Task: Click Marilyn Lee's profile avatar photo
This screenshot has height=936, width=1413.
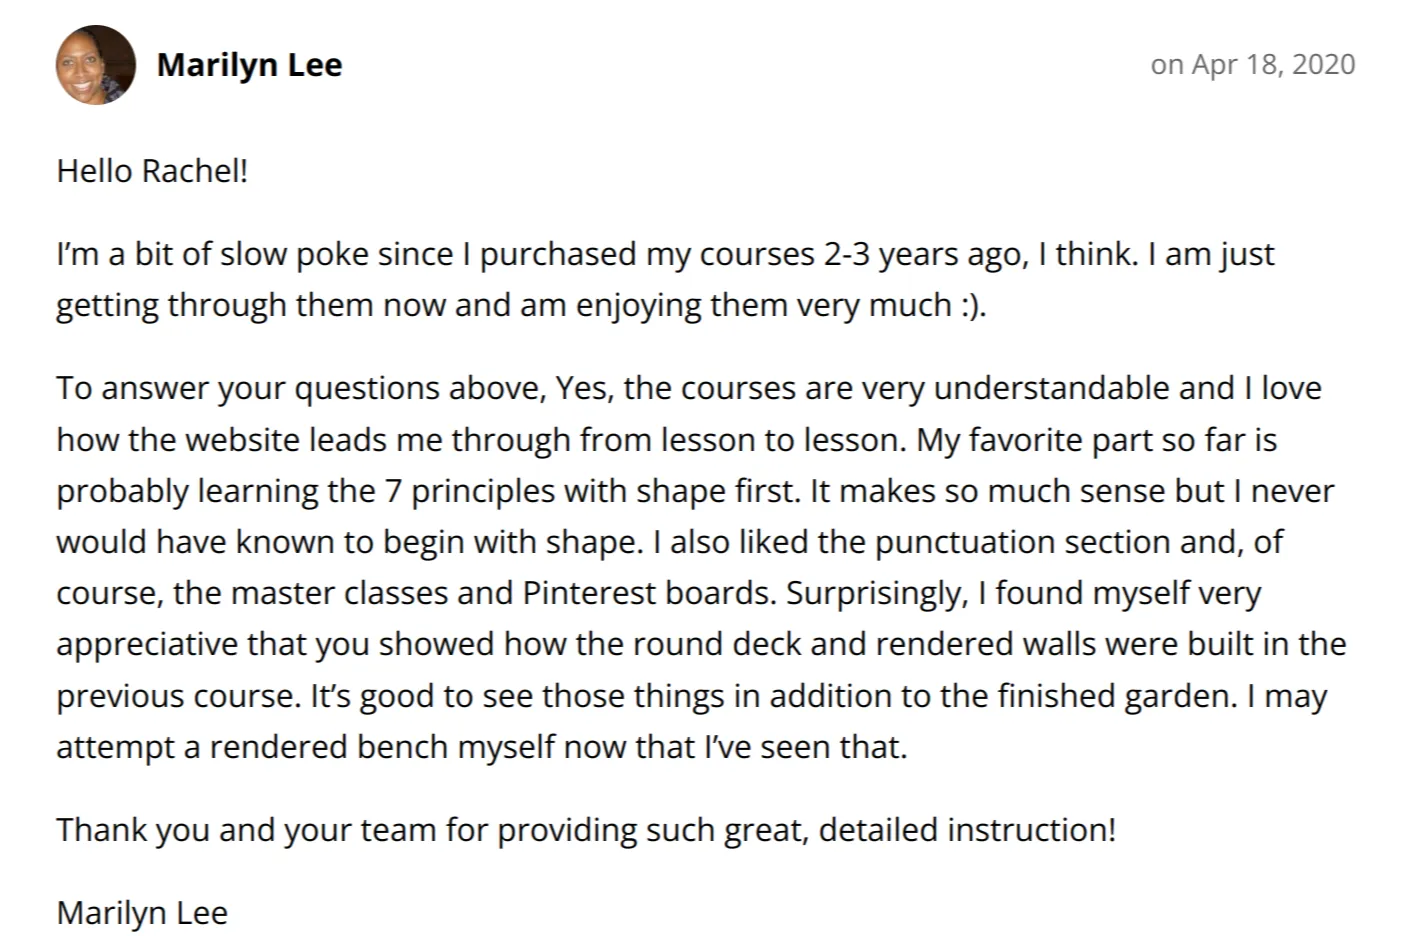Action: coord(96,65)
